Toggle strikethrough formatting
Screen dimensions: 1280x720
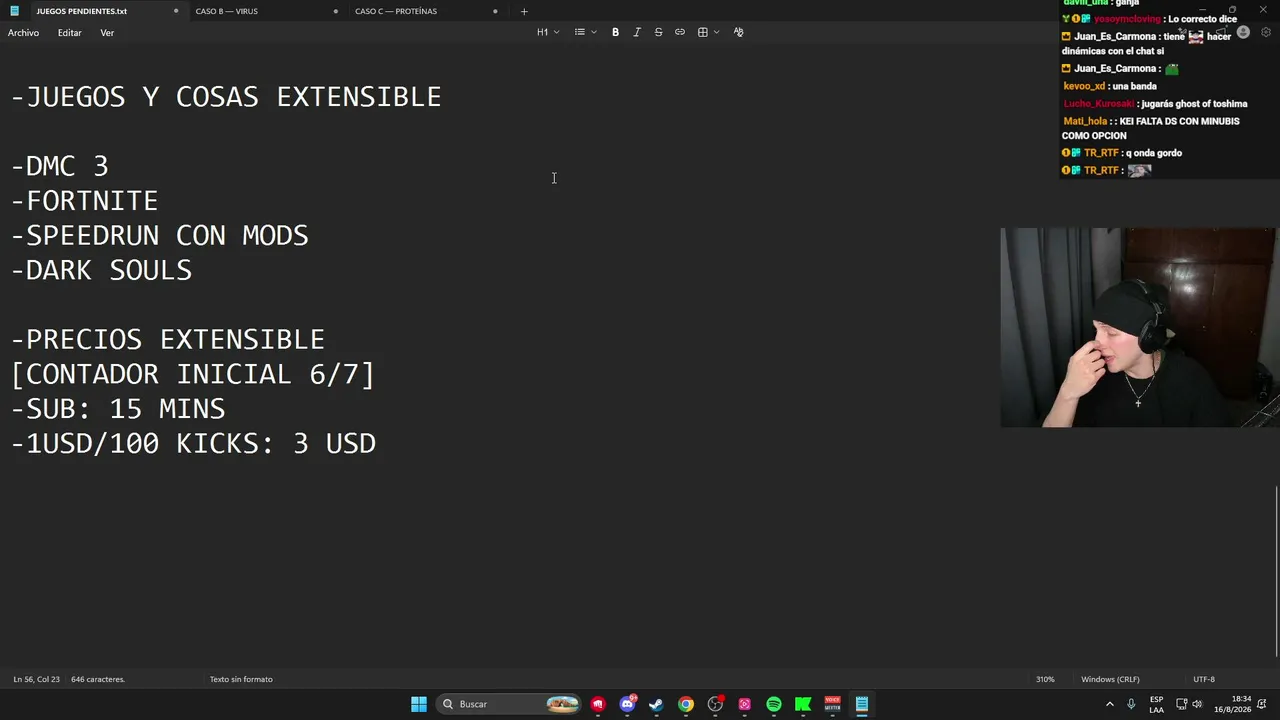pos(658,32)
